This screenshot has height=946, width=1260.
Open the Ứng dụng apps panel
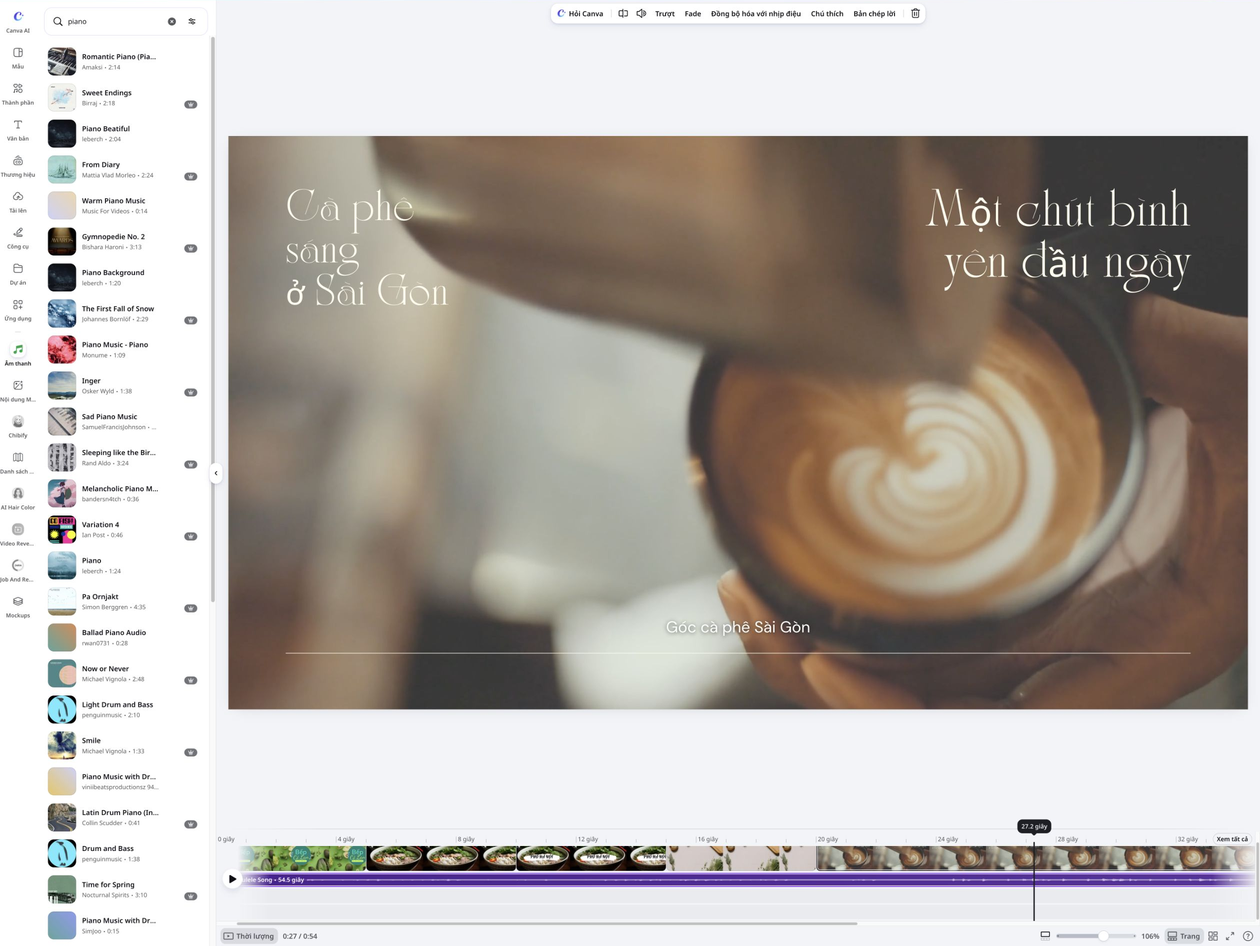18,309
